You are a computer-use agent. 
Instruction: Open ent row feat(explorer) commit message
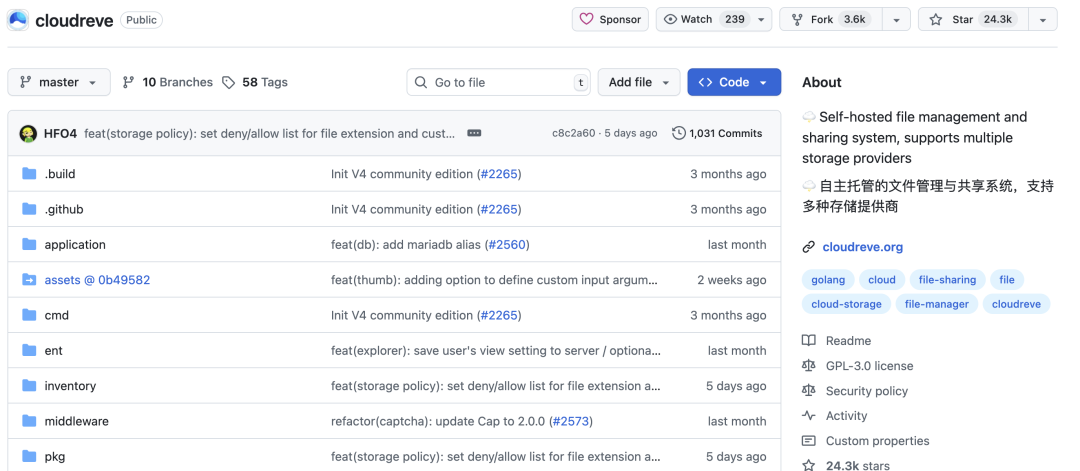click(x=496, y=350)
